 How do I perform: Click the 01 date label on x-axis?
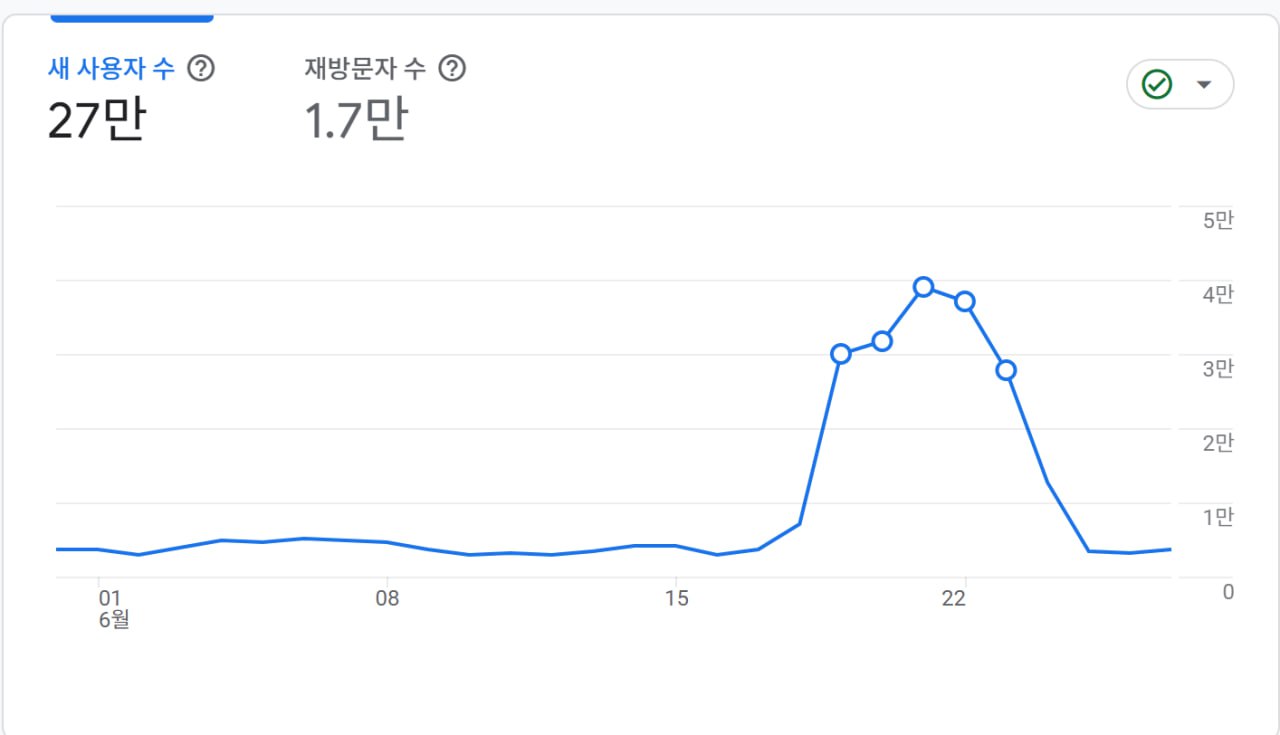click(109, 598)
